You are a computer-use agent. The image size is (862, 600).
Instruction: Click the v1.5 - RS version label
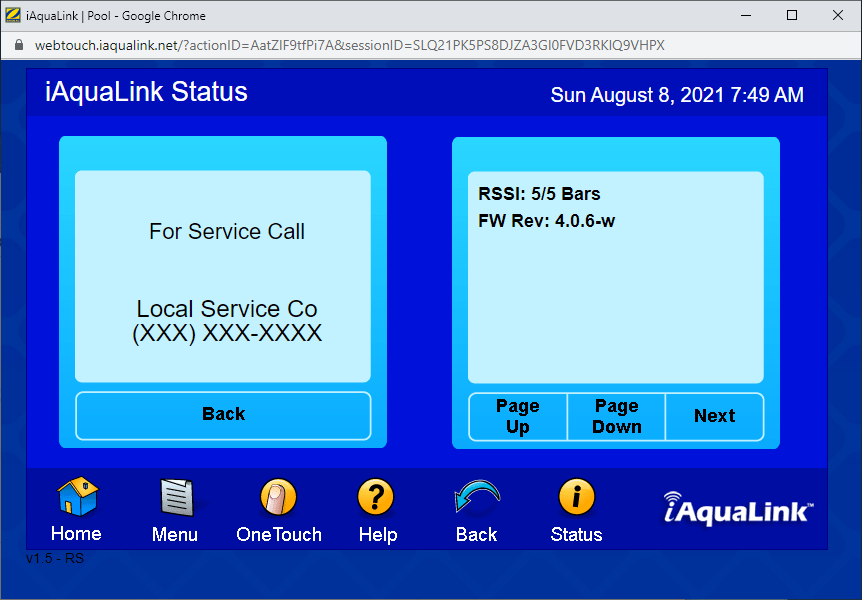click(x=55, y=559)
